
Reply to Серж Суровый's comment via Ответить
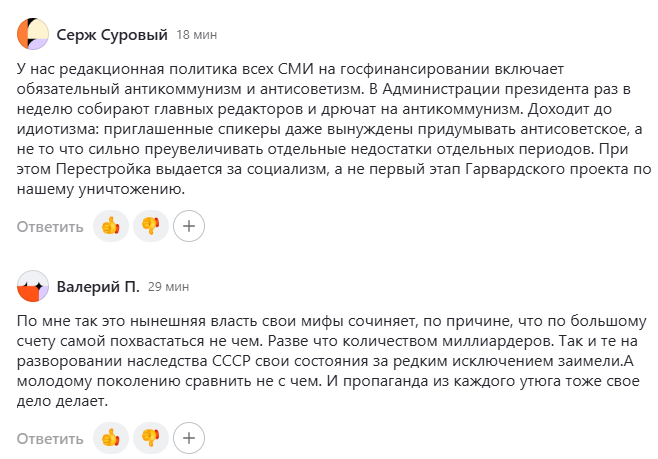coord(50,227)
